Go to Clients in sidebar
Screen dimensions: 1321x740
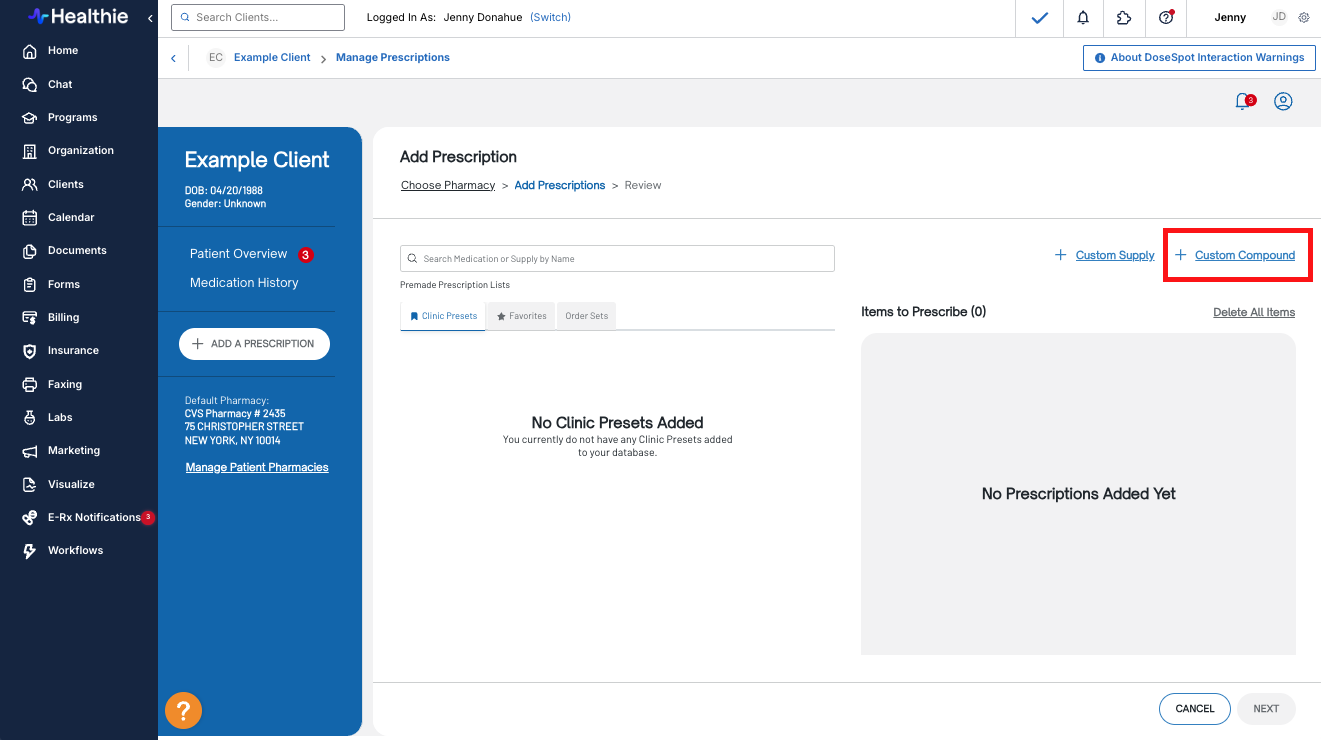tap(66, 185)
